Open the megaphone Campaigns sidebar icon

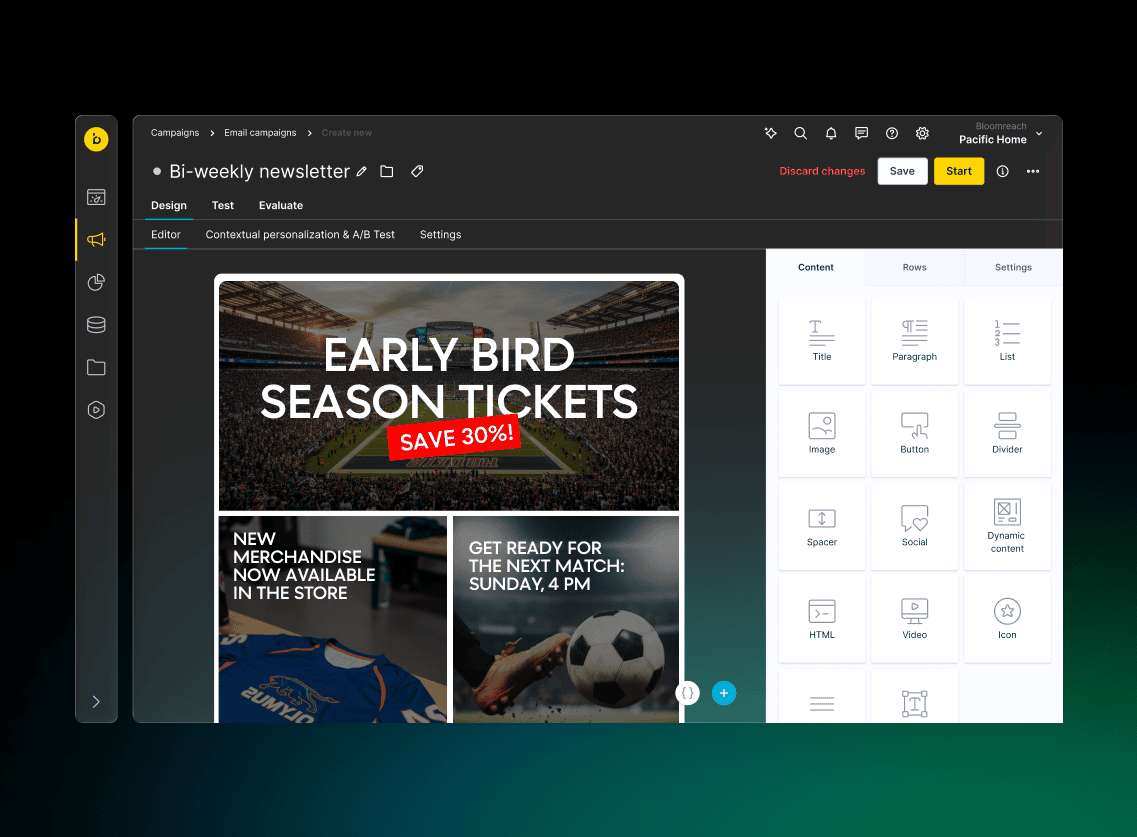[96, 240]
